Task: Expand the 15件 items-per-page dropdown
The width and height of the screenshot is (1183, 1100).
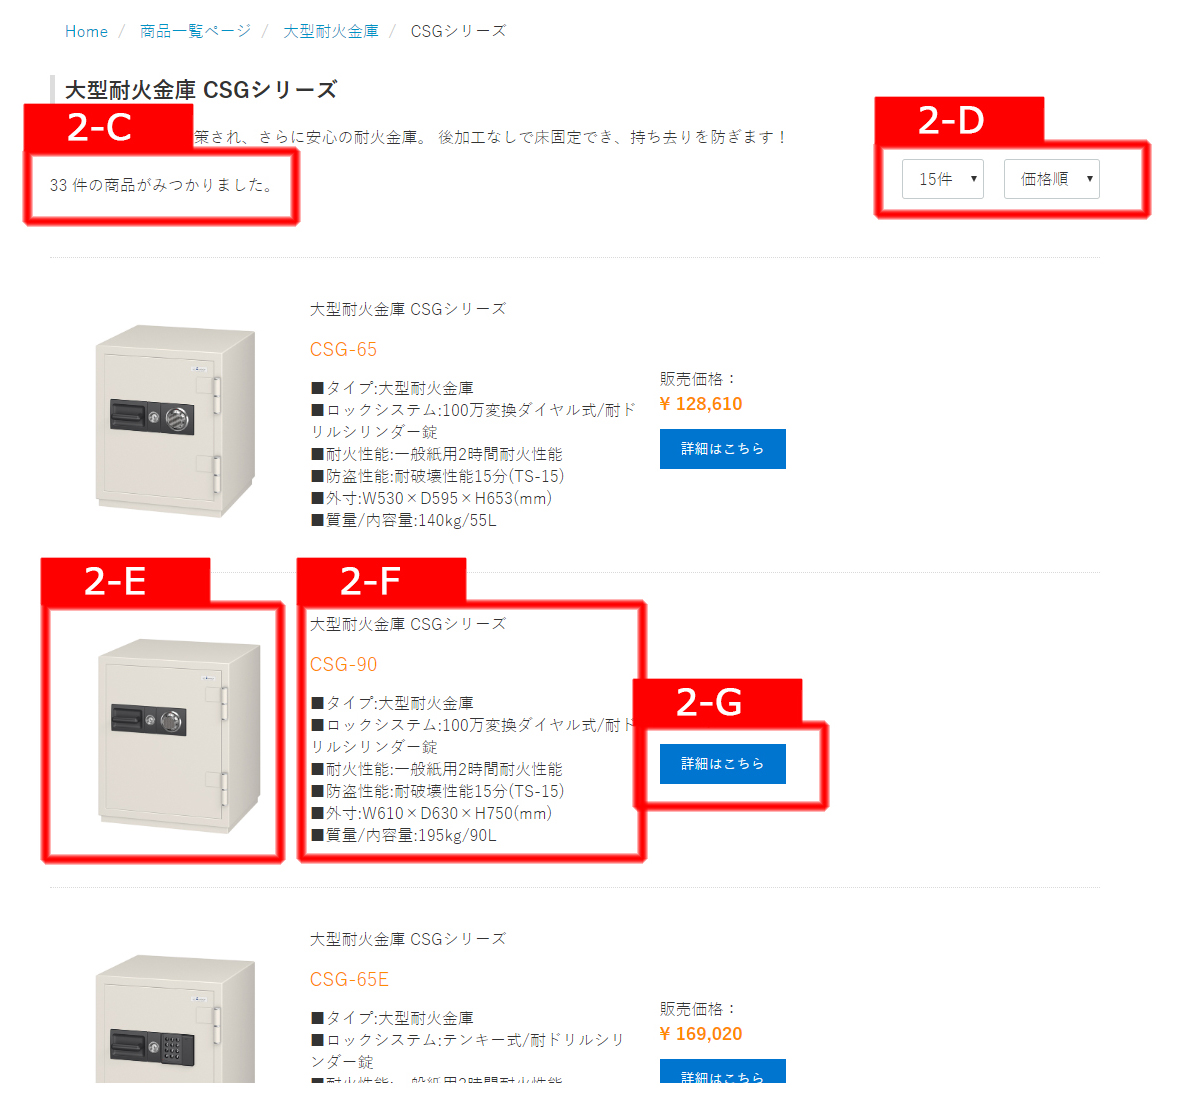Action: (x=942, y=179)
